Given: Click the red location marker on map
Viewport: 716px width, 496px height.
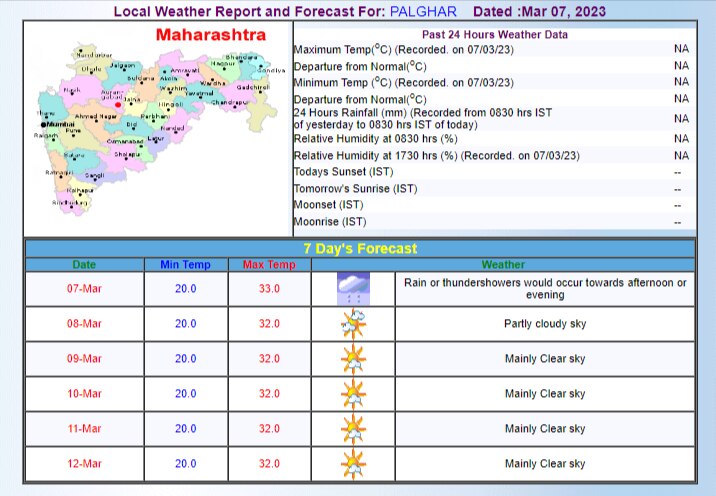Looking at the screenshot, I should click(118, 103).
